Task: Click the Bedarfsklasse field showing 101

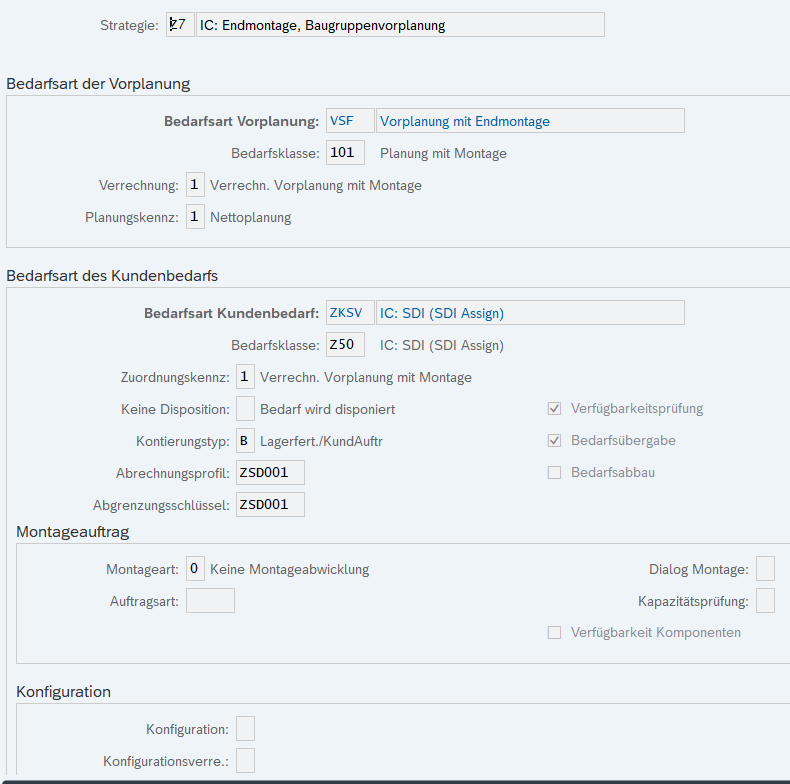Action: (x=345, y=153)
